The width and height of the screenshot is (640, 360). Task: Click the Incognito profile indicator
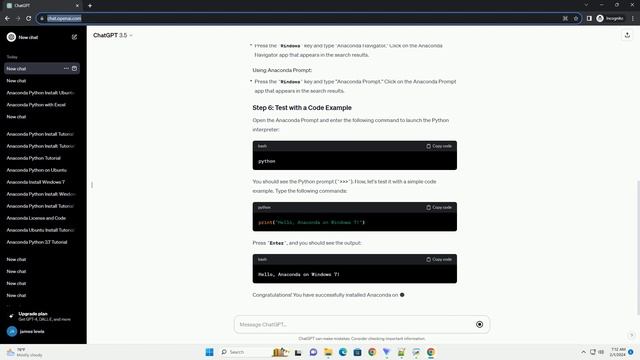point(610,18)
